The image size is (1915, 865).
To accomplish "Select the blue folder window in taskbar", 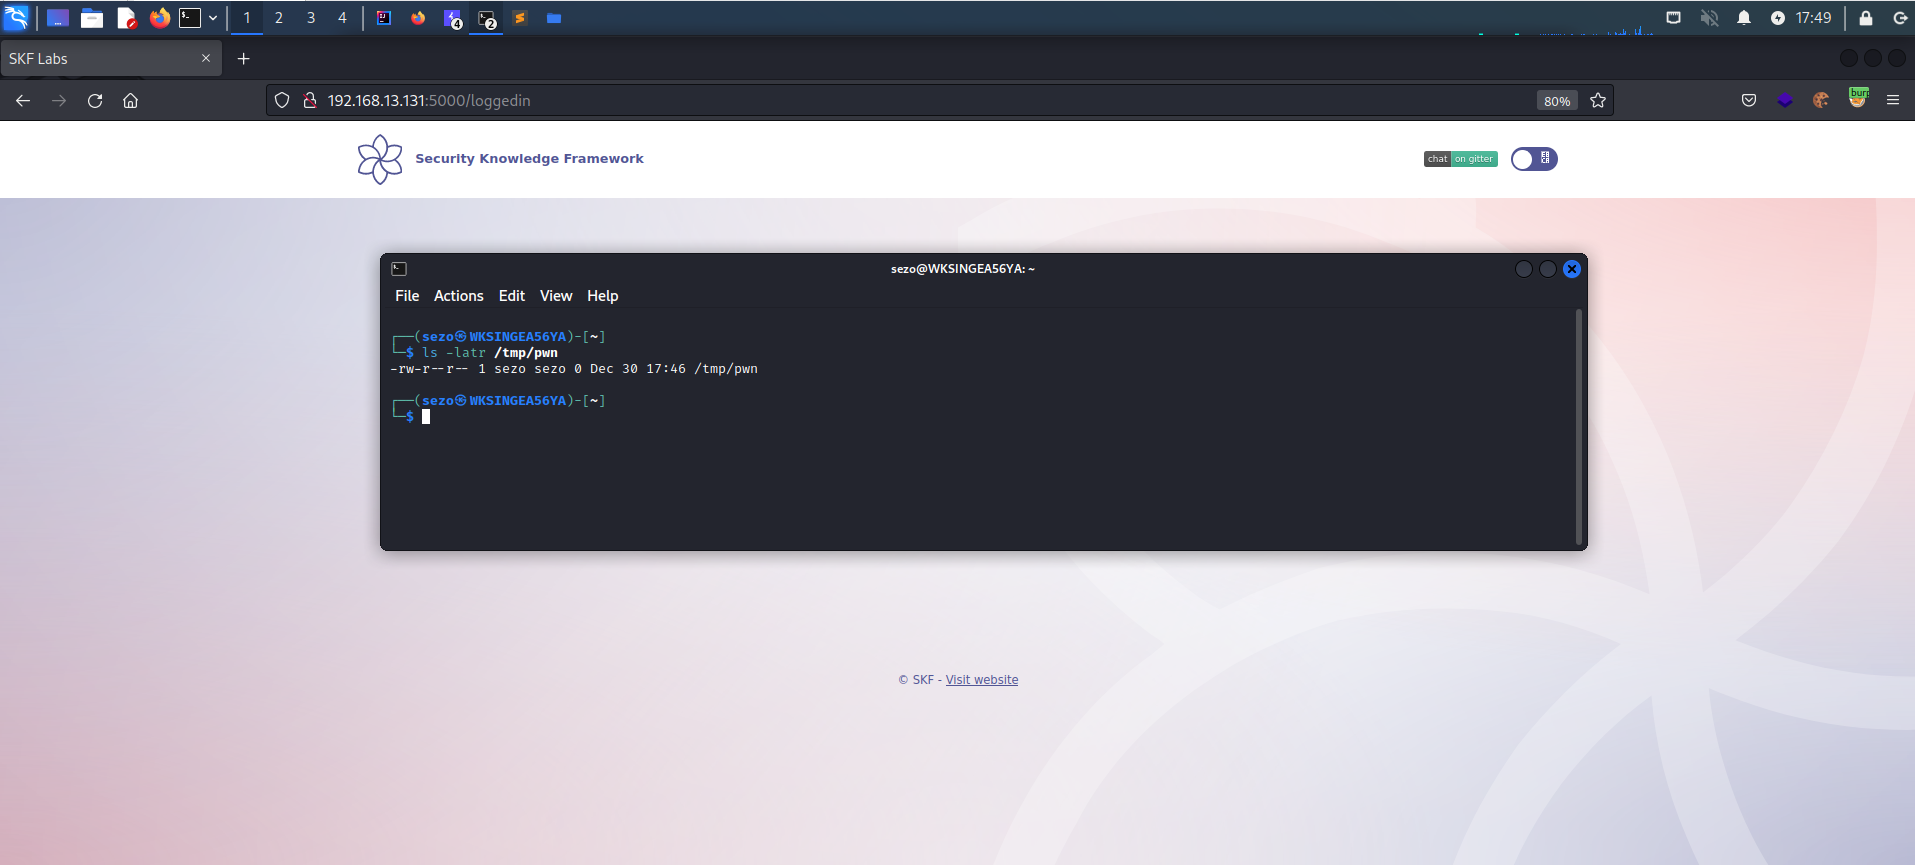I will (554, 17).
